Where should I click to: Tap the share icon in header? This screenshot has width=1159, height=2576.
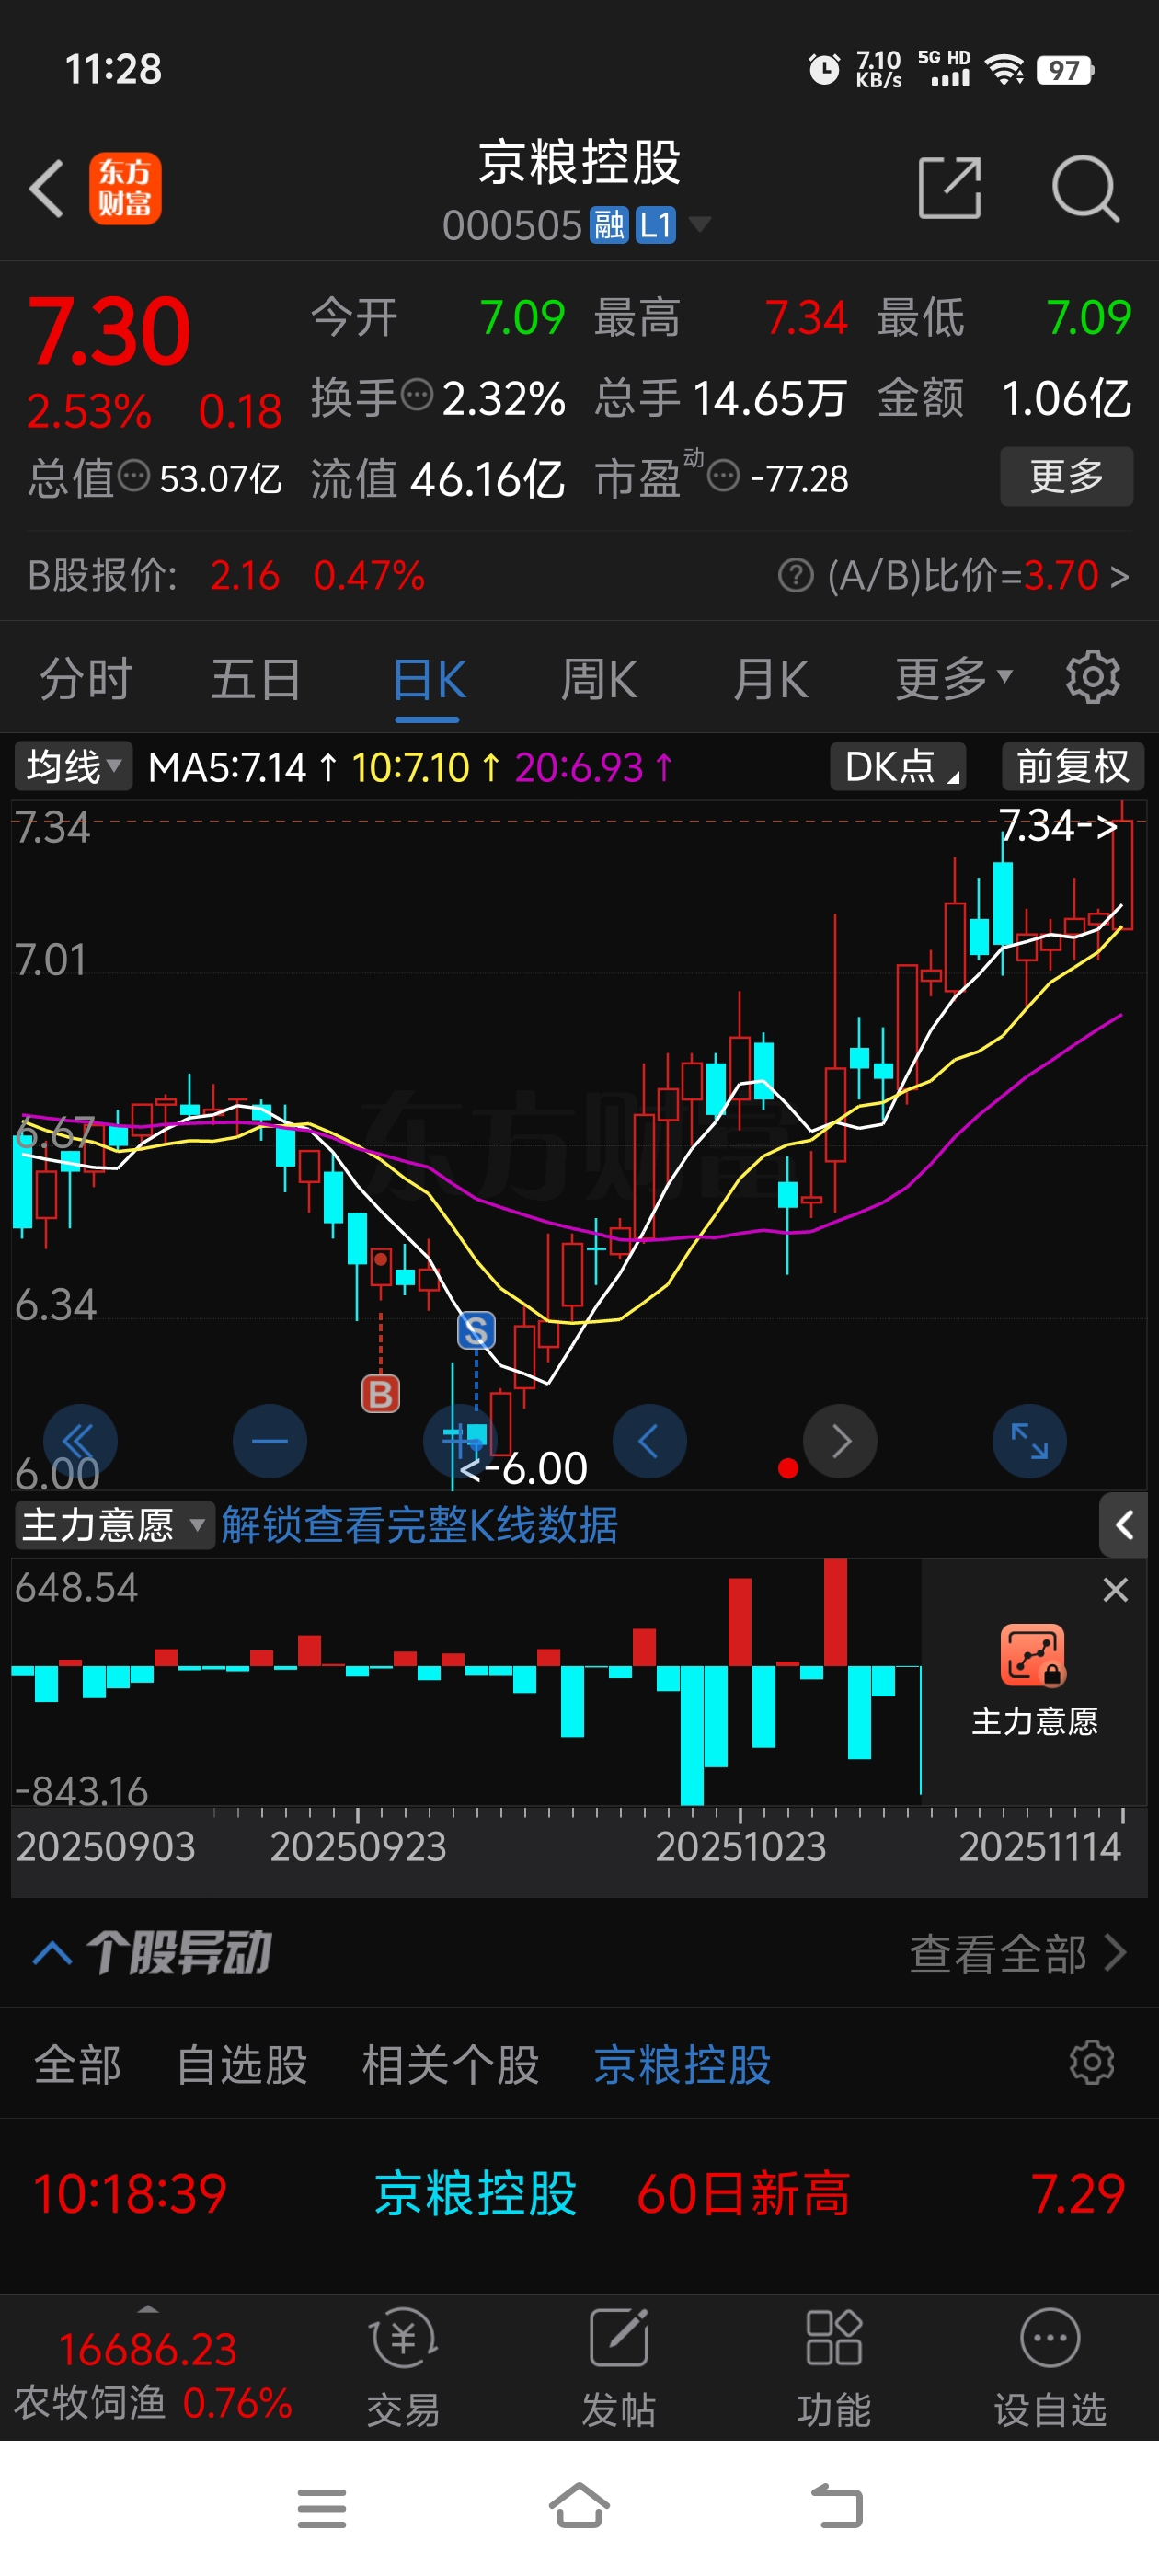(948, 187)
